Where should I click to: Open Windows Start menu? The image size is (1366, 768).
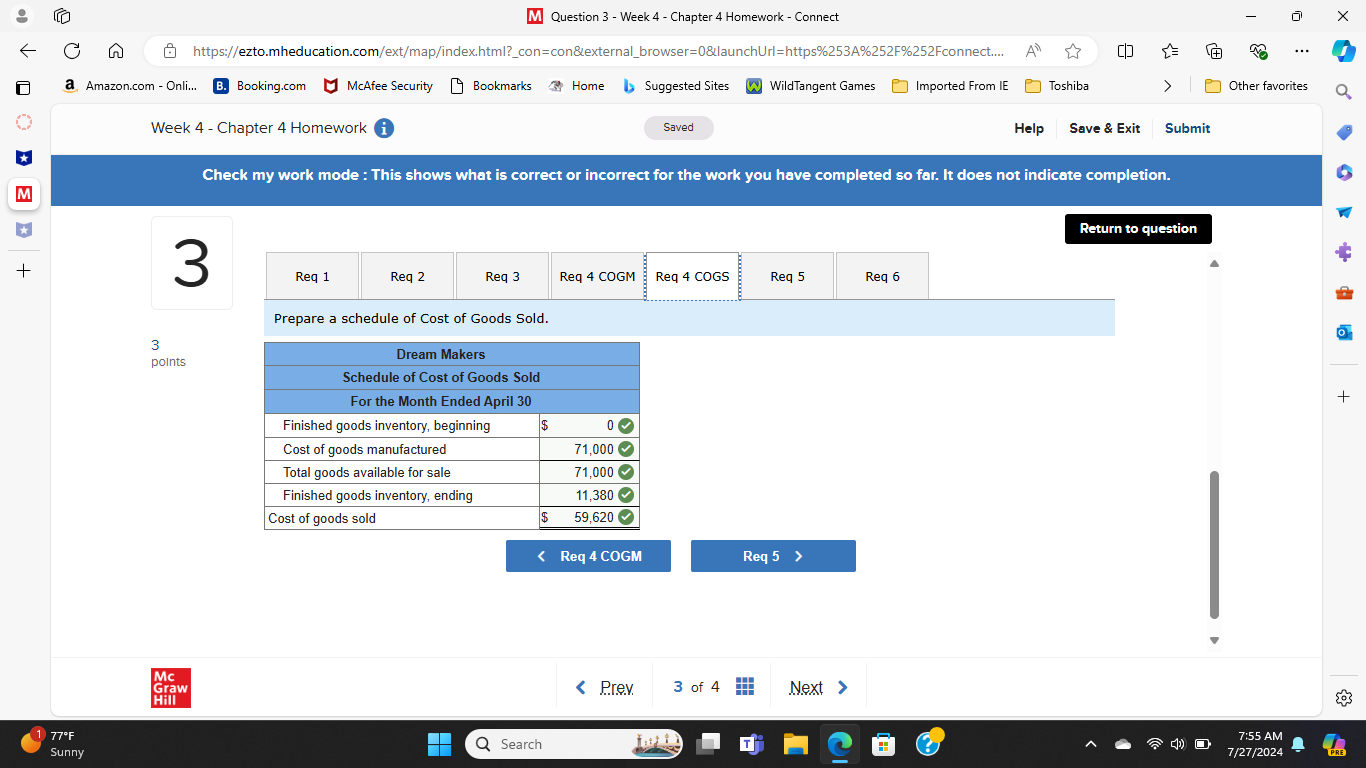[440, 744]
